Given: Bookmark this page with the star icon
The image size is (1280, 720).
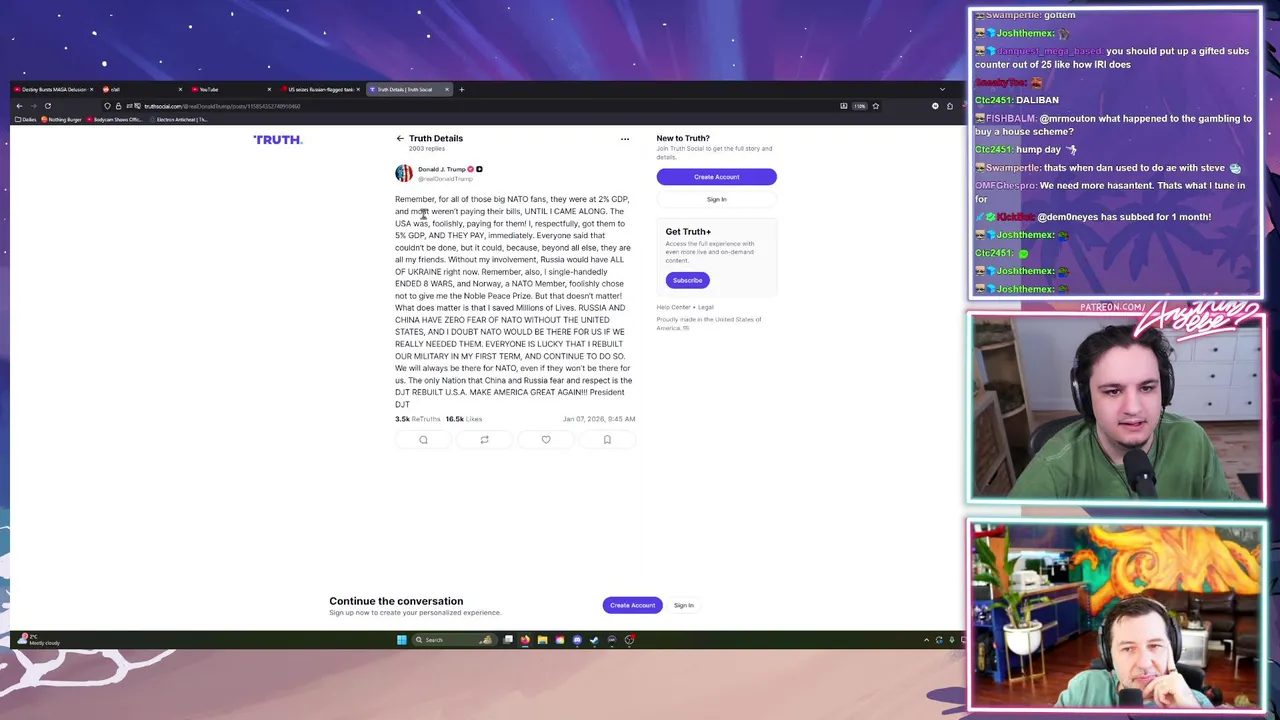Looking at the screenshot, I should [876, 106].
